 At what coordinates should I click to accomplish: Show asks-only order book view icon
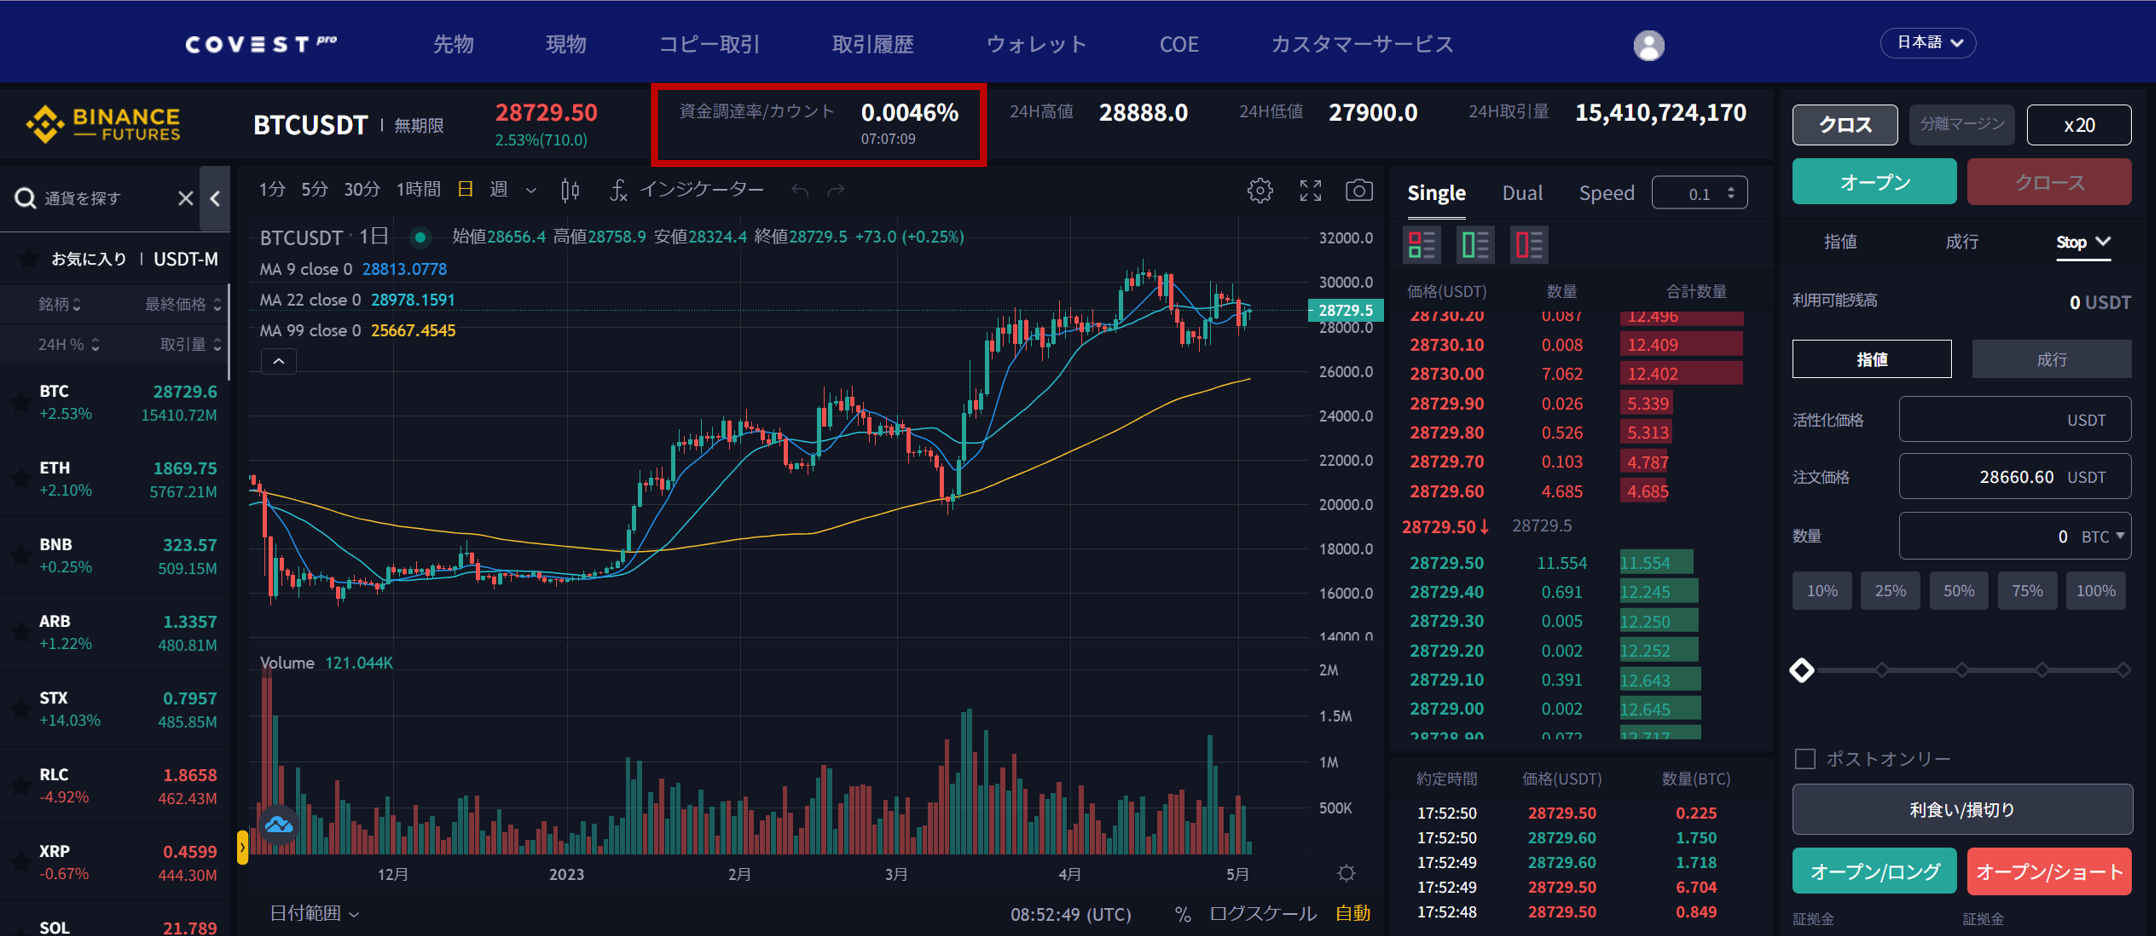(x=1528, y=244)
